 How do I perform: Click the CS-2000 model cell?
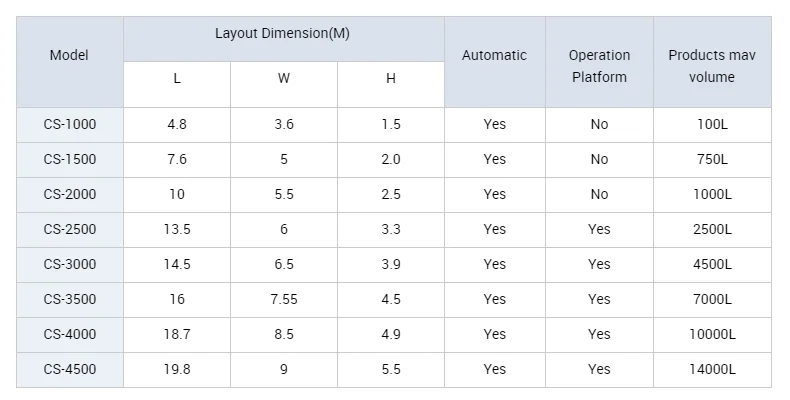click(70, 194)
